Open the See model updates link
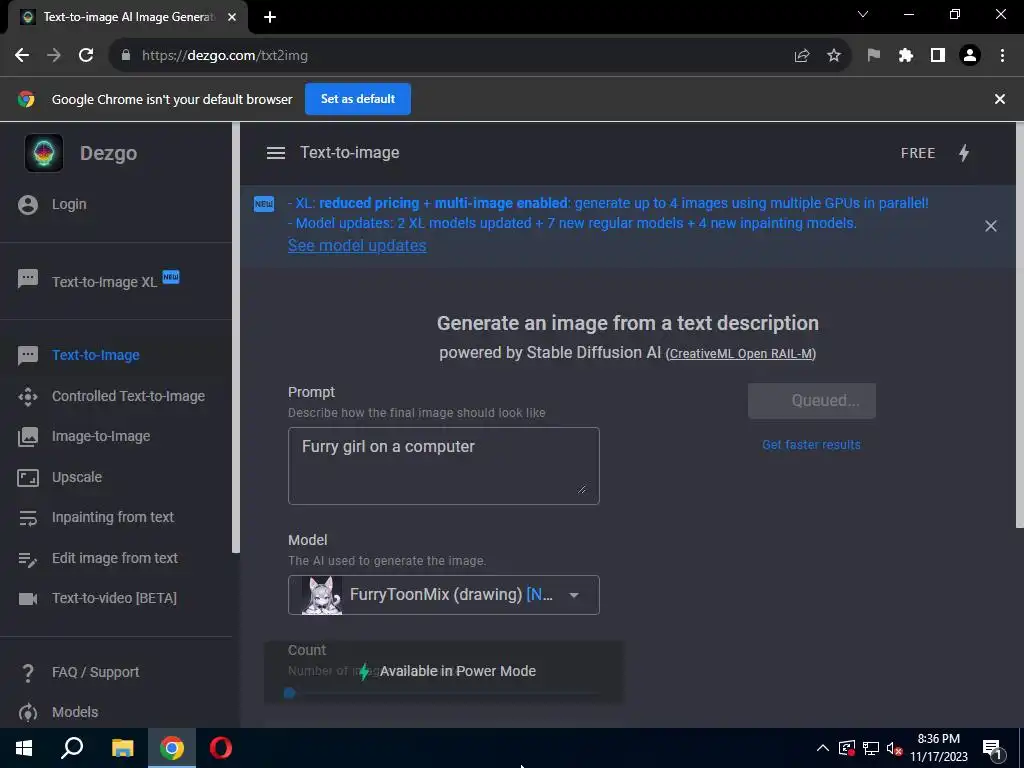This screenshot has height=768, width=1024. pos(357,246)
